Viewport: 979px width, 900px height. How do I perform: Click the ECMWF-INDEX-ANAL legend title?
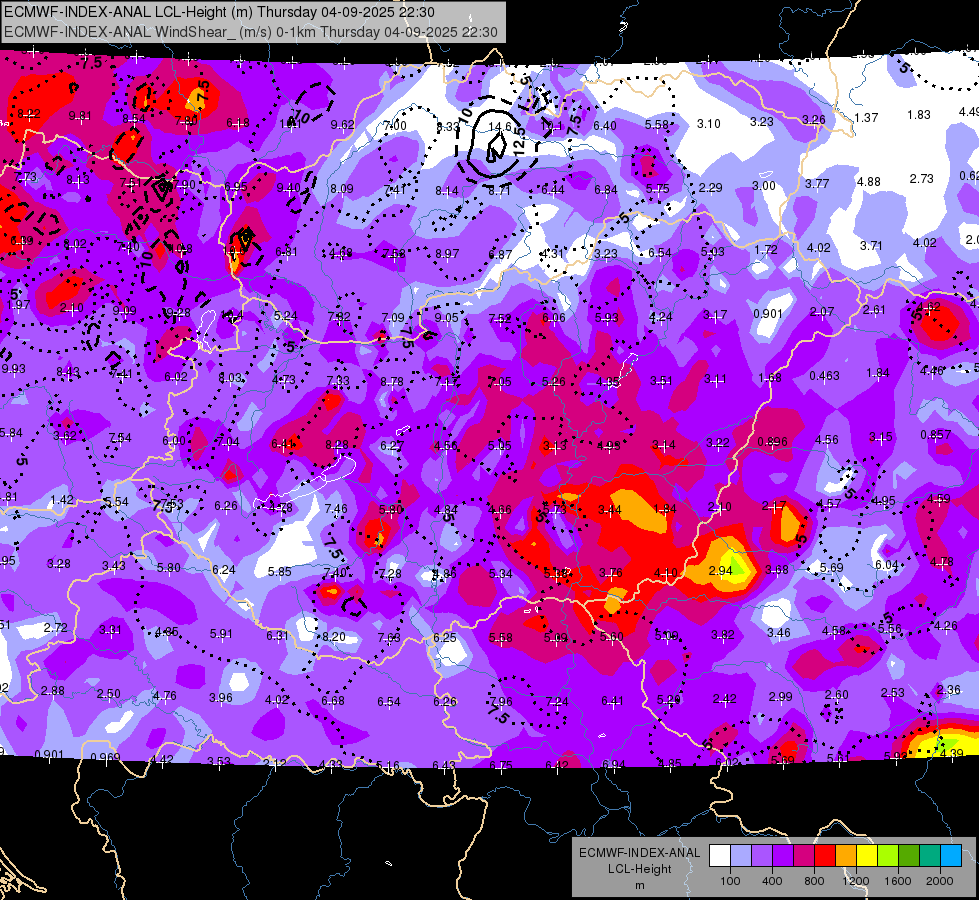tap(639, 853)
